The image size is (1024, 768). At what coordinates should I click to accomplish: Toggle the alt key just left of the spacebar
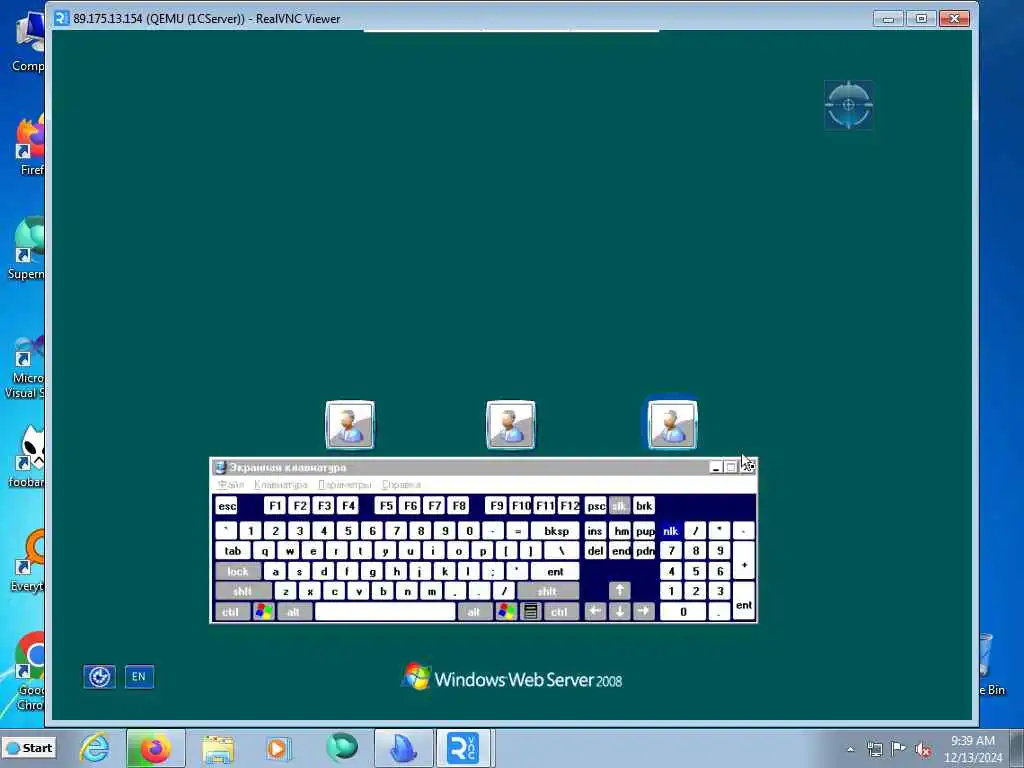(x=294, y=612)
